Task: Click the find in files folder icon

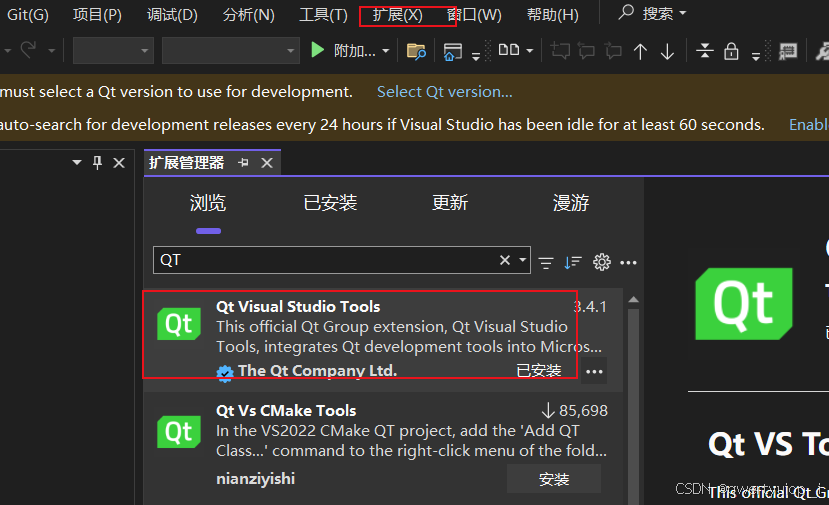Action: [x=416, y=51]
